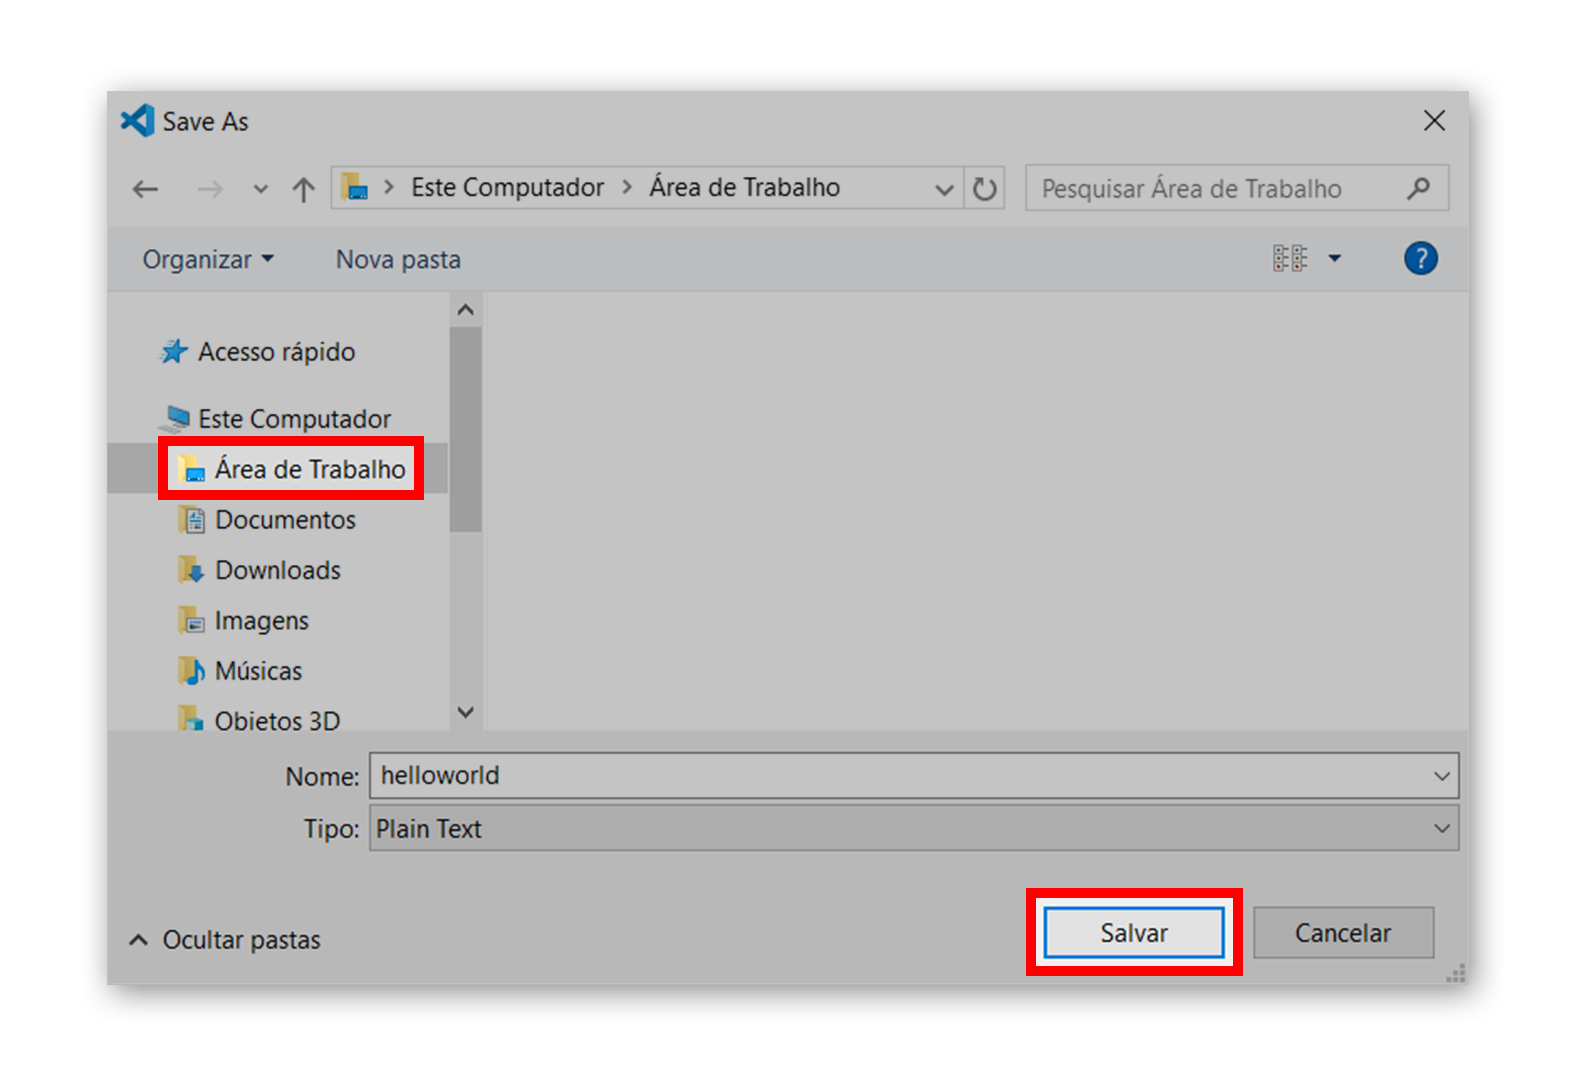The image size is (1580, 1080).
Task: Click the VS Code icon in title bar
Action: point(137,121)
